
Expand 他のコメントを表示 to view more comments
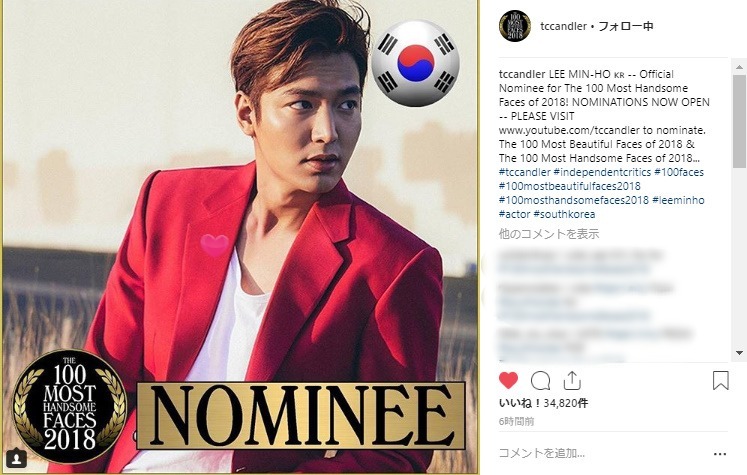[549, 234]
